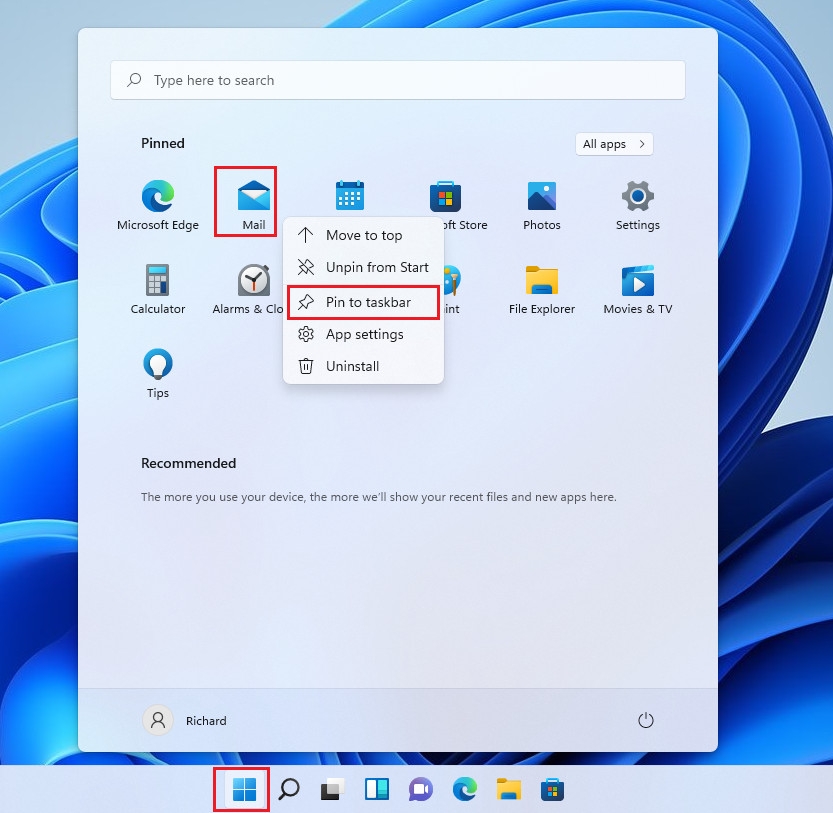The width and height of the screenshot is (833, 813).
Task: Select Pin to taskbar for Mail
Action: coord(363,302)
